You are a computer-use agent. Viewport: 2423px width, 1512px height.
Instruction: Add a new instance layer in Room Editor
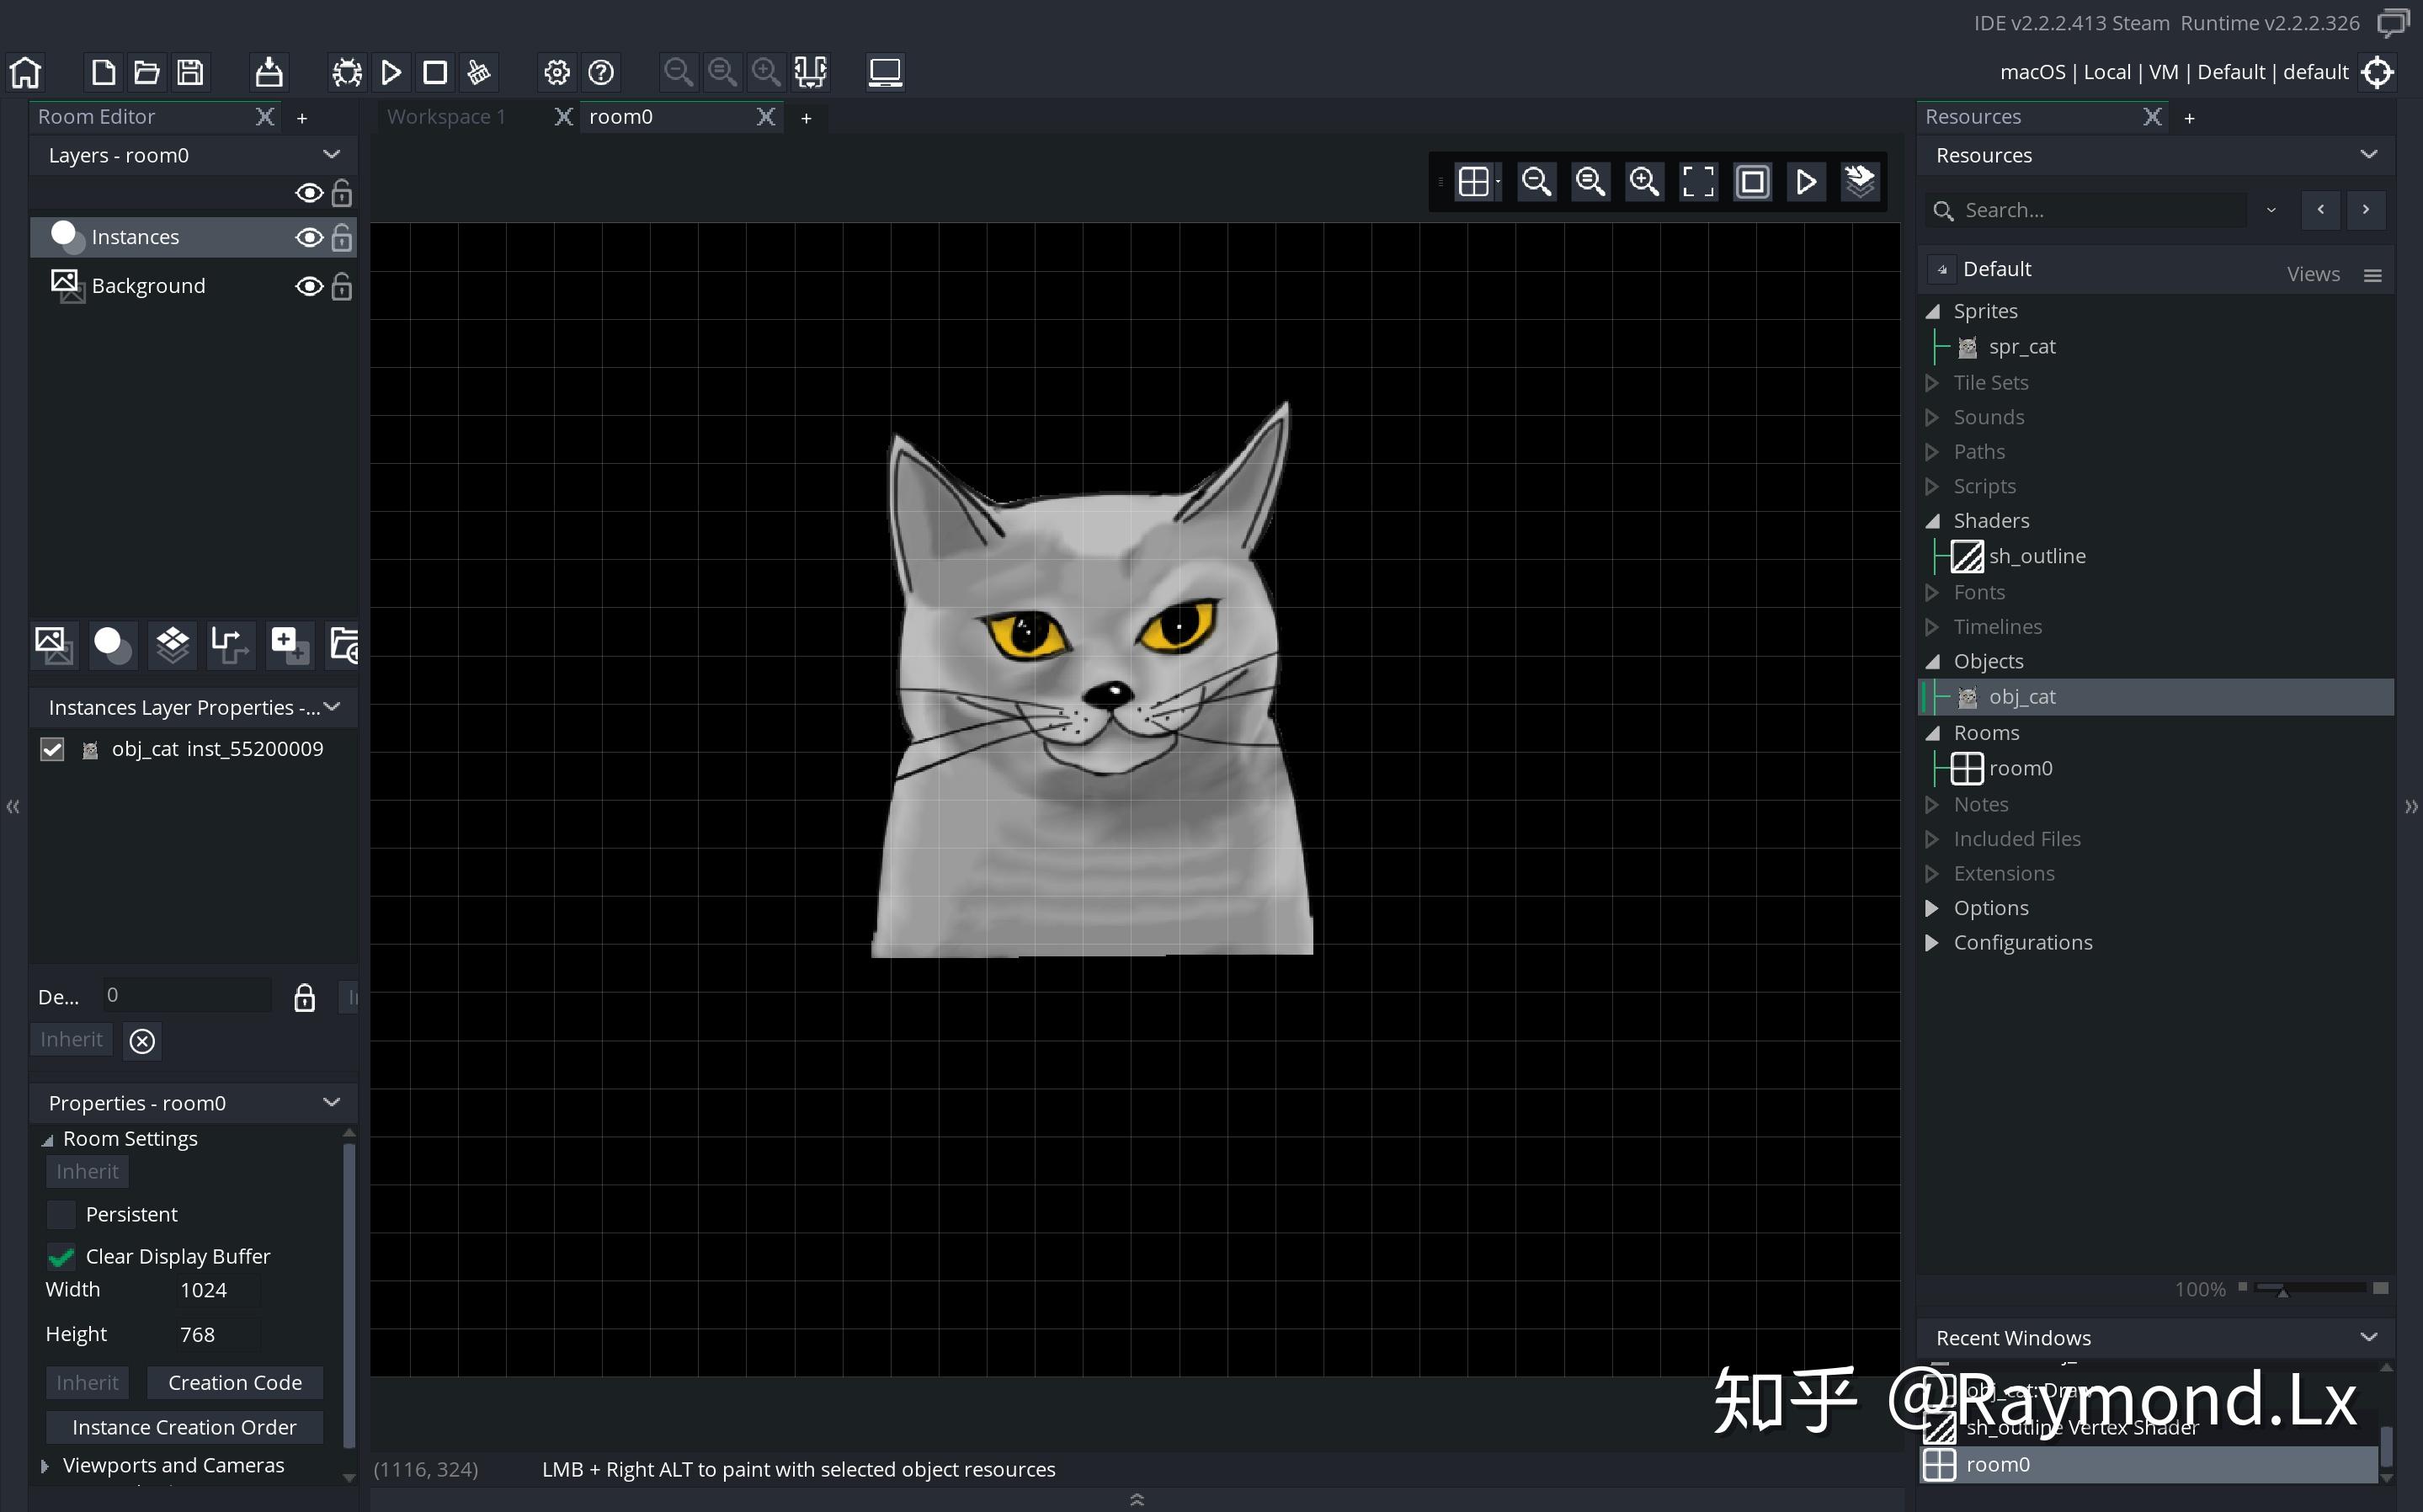[111, 645]
